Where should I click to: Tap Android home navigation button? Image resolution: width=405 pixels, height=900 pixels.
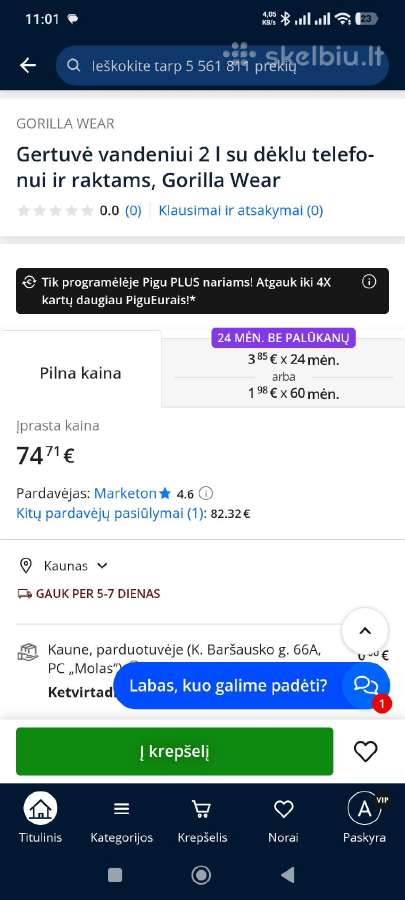[201, 874]
